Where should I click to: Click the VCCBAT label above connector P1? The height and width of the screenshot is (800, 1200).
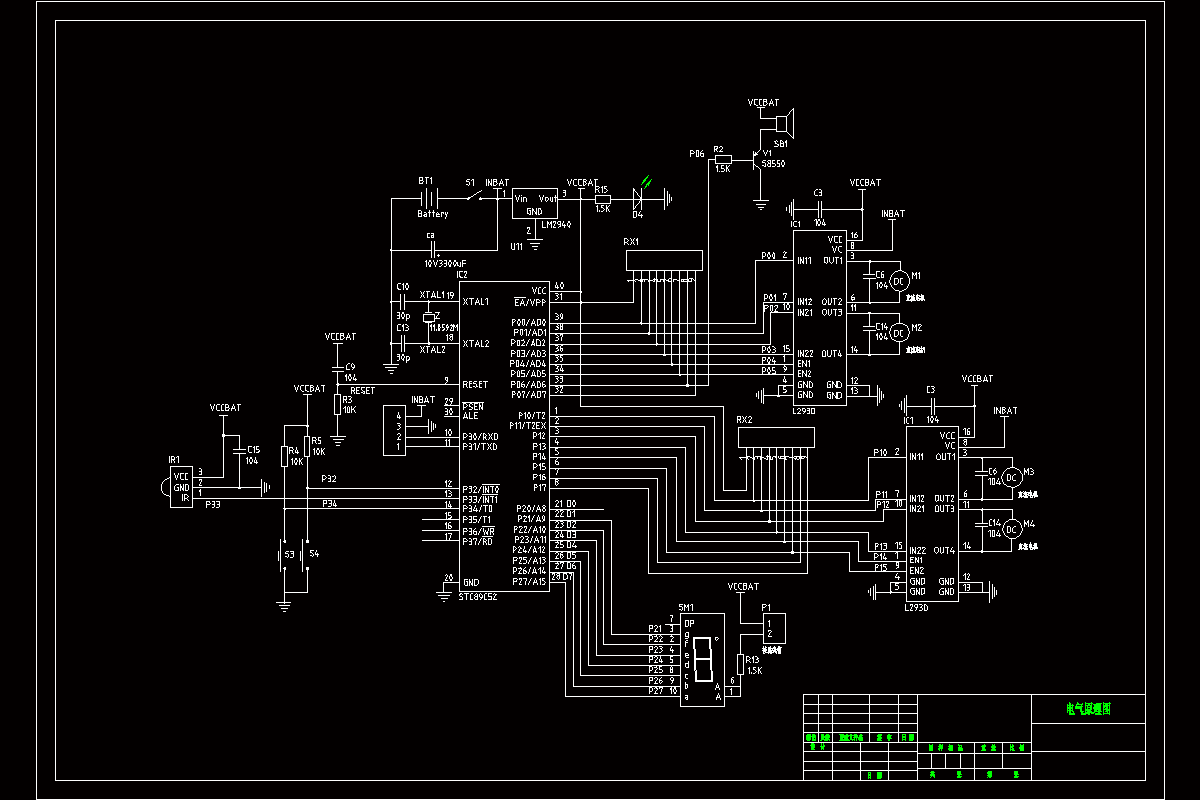tap(743, 586)
